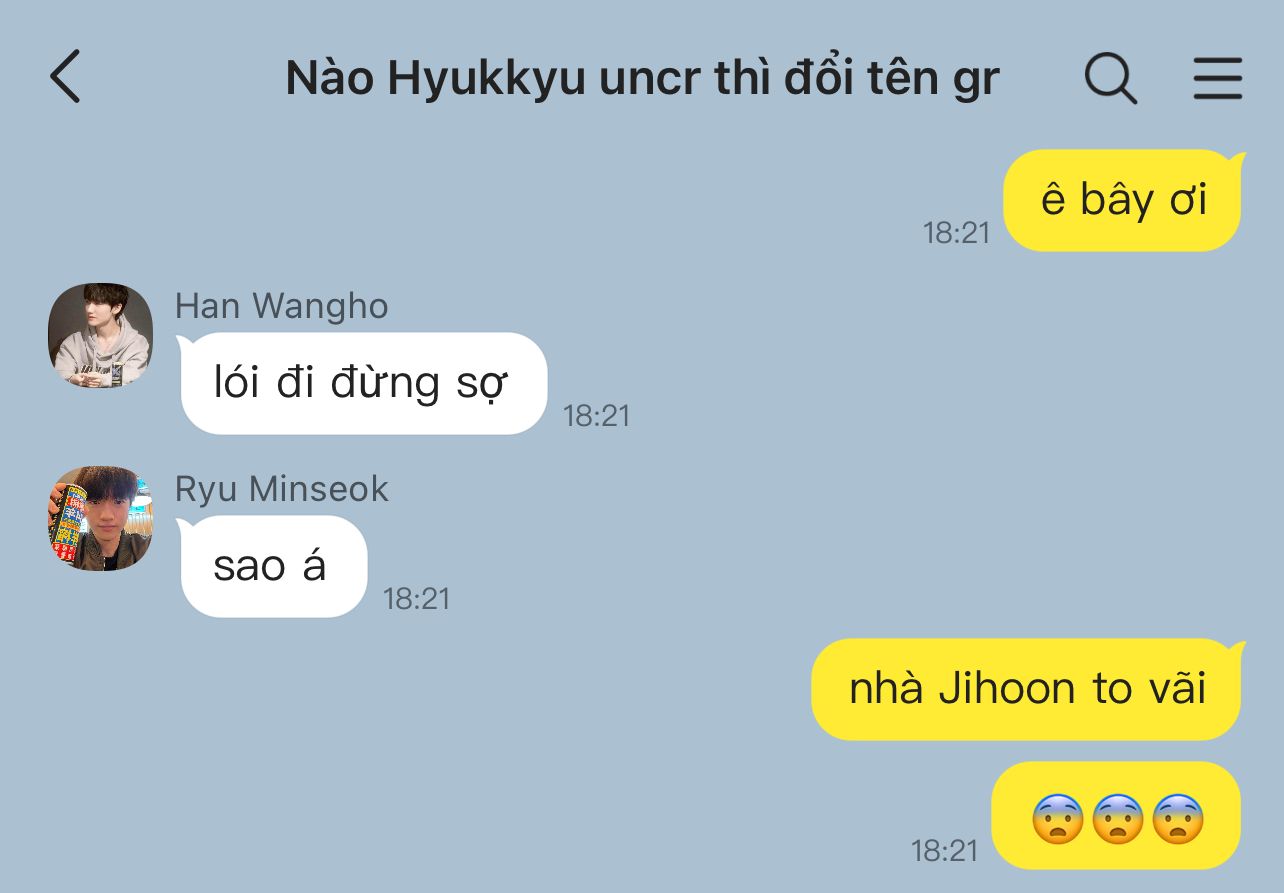The height and width of the screenshot is (893, 1284).
Task: Click the 18:21 timestamp beside "sao á"
Action: (x=416, y=599)
